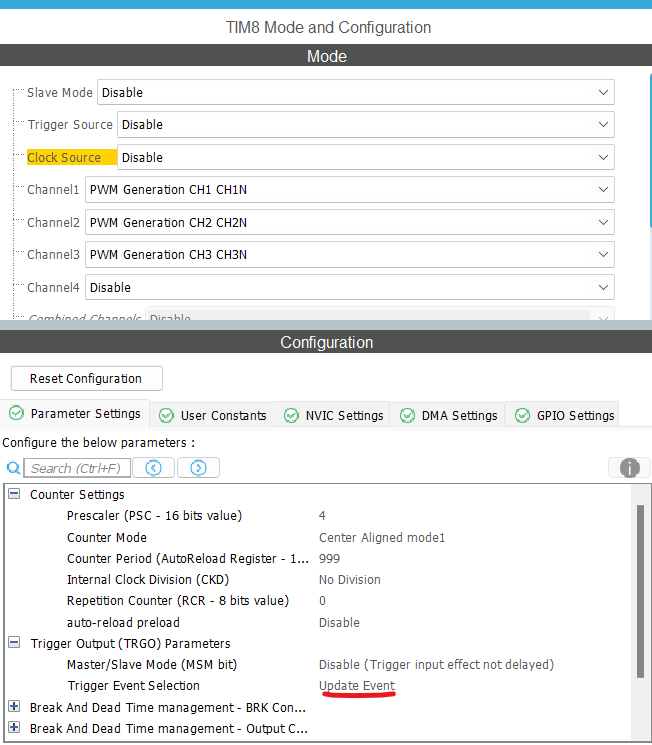Screen dimensions: 652x745
Task: Expand Break And Dead Time Output group
Action: [x=14, y=727]
